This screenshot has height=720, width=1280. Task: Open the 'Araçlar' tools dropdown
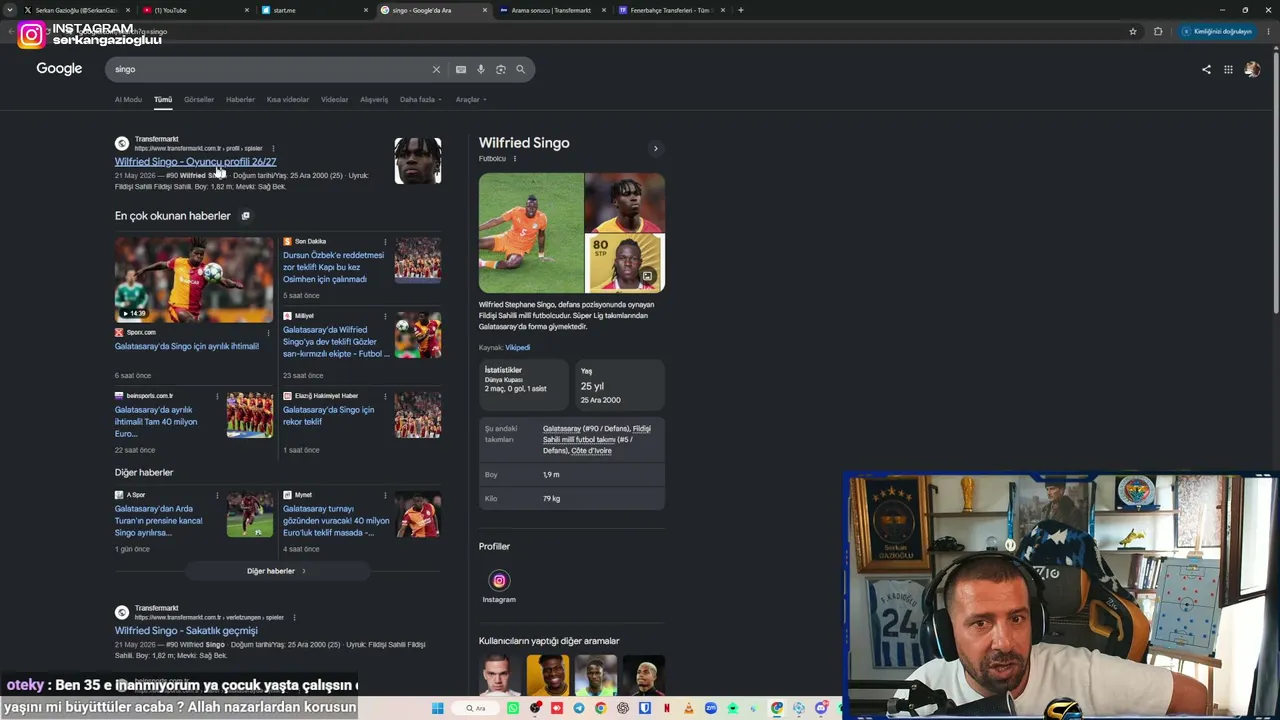pos(471,99)
